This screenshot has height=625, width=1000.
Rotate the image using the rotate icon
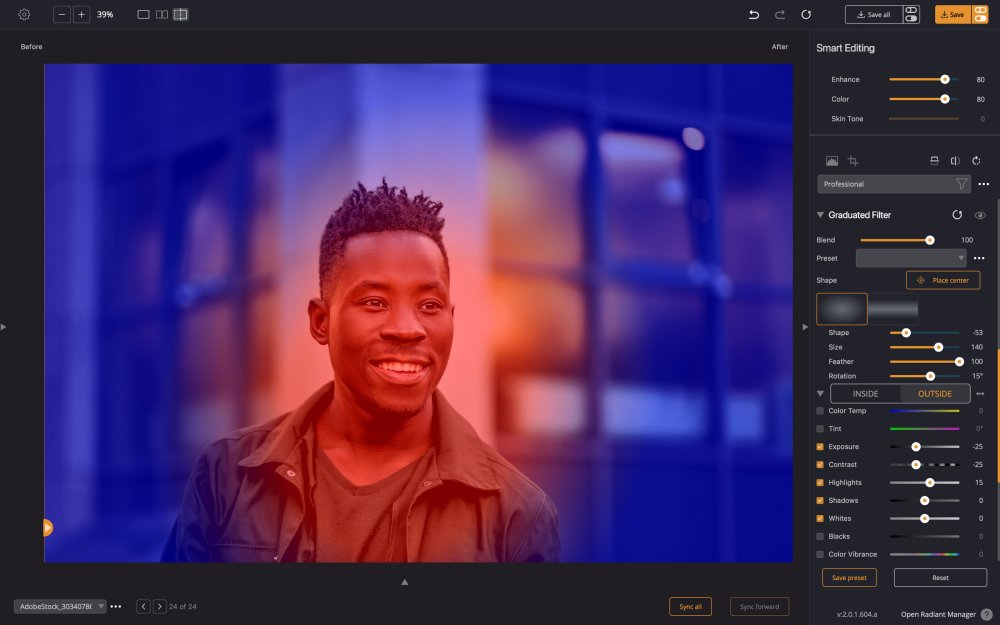tap(978, 160)
